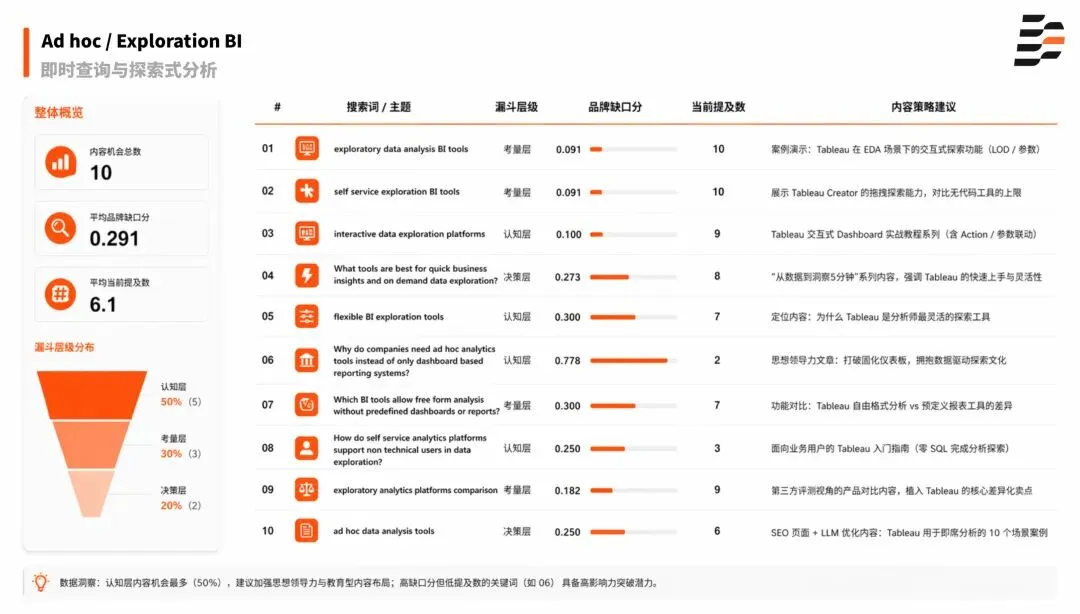Image resolution: width=1080 pixels, height=614 pixels.
Task: Click the striped logo in the top right corner
Action: 1039,40
